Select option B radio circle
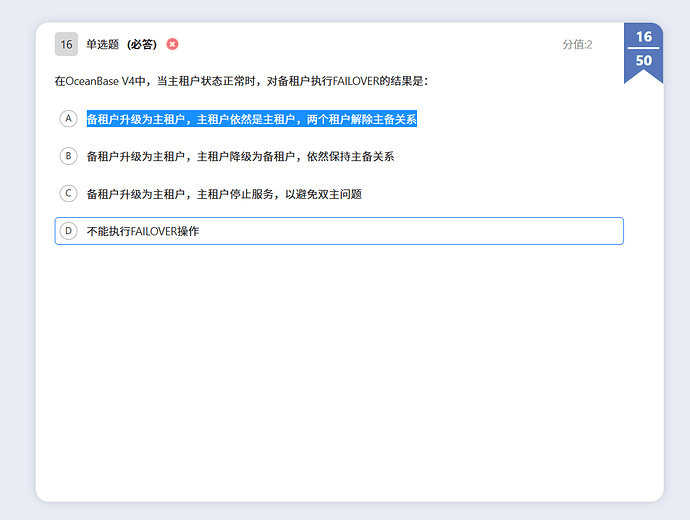This screenshot has width=690, height=520. pos(68,156)
